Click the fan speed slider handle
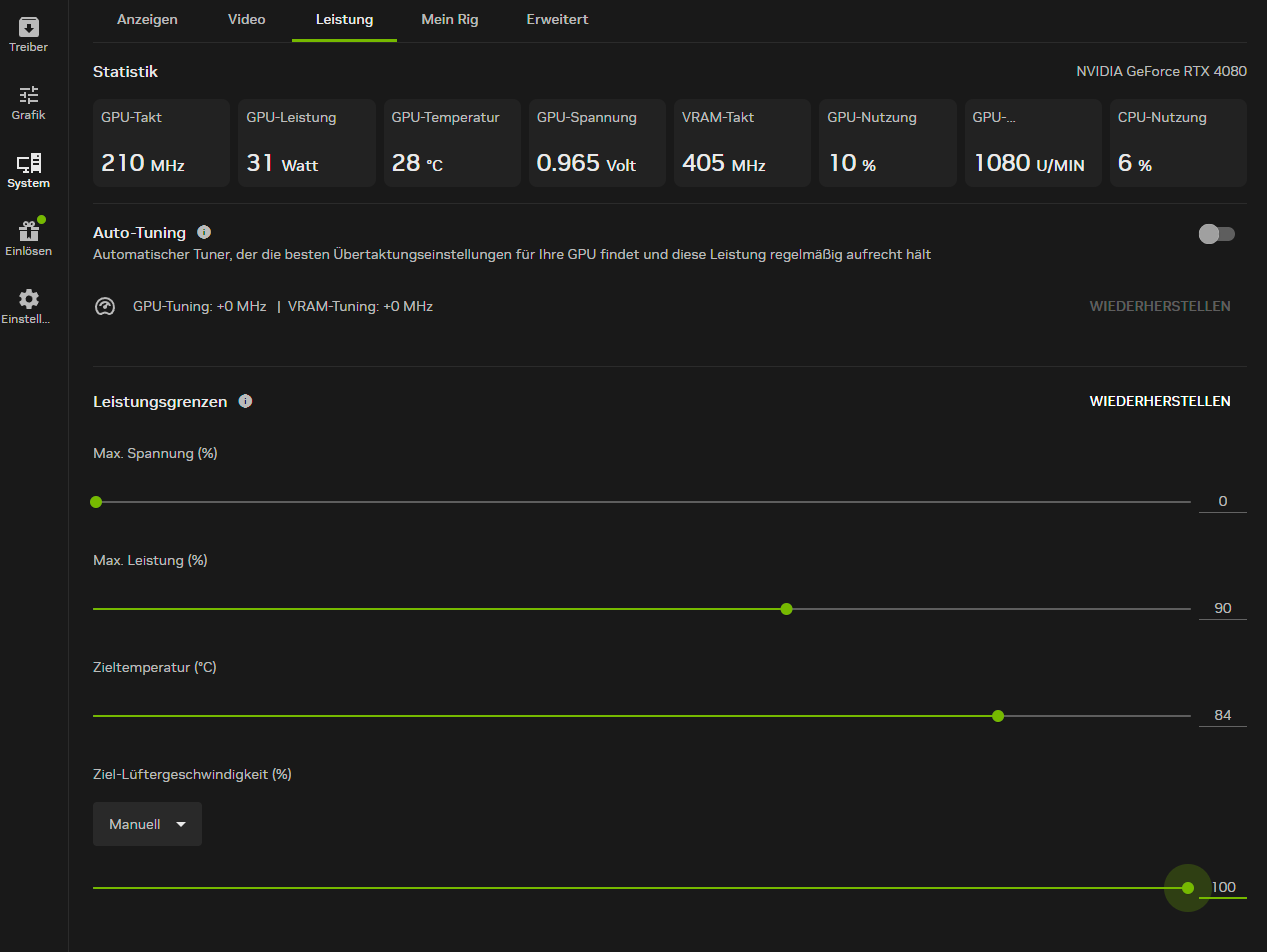This screenshot has width=1267, height=952. (1188, 888)
